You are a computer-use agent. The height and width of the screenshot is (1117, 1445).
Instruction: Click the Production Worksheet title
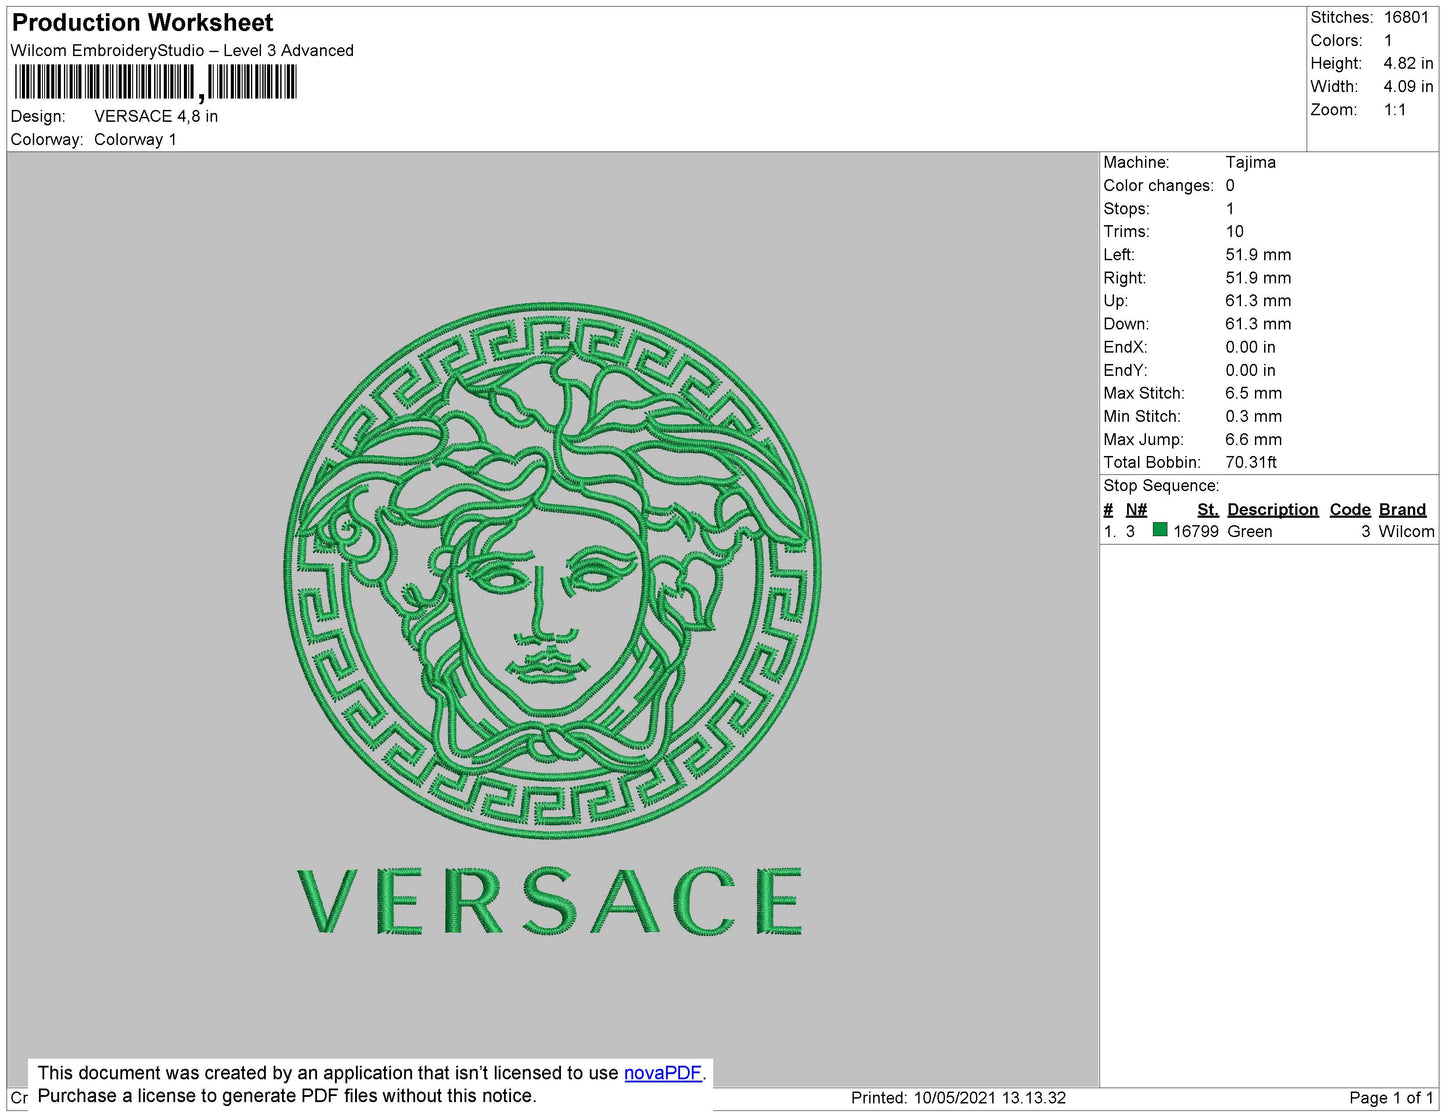[x=142, y=23]
